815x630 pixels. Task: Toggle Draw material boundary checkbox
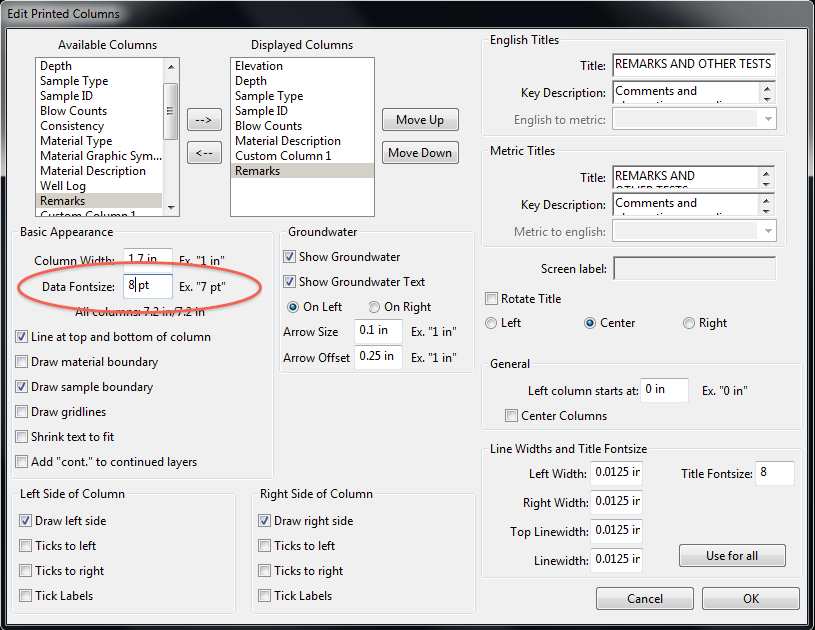click(22, 362)
